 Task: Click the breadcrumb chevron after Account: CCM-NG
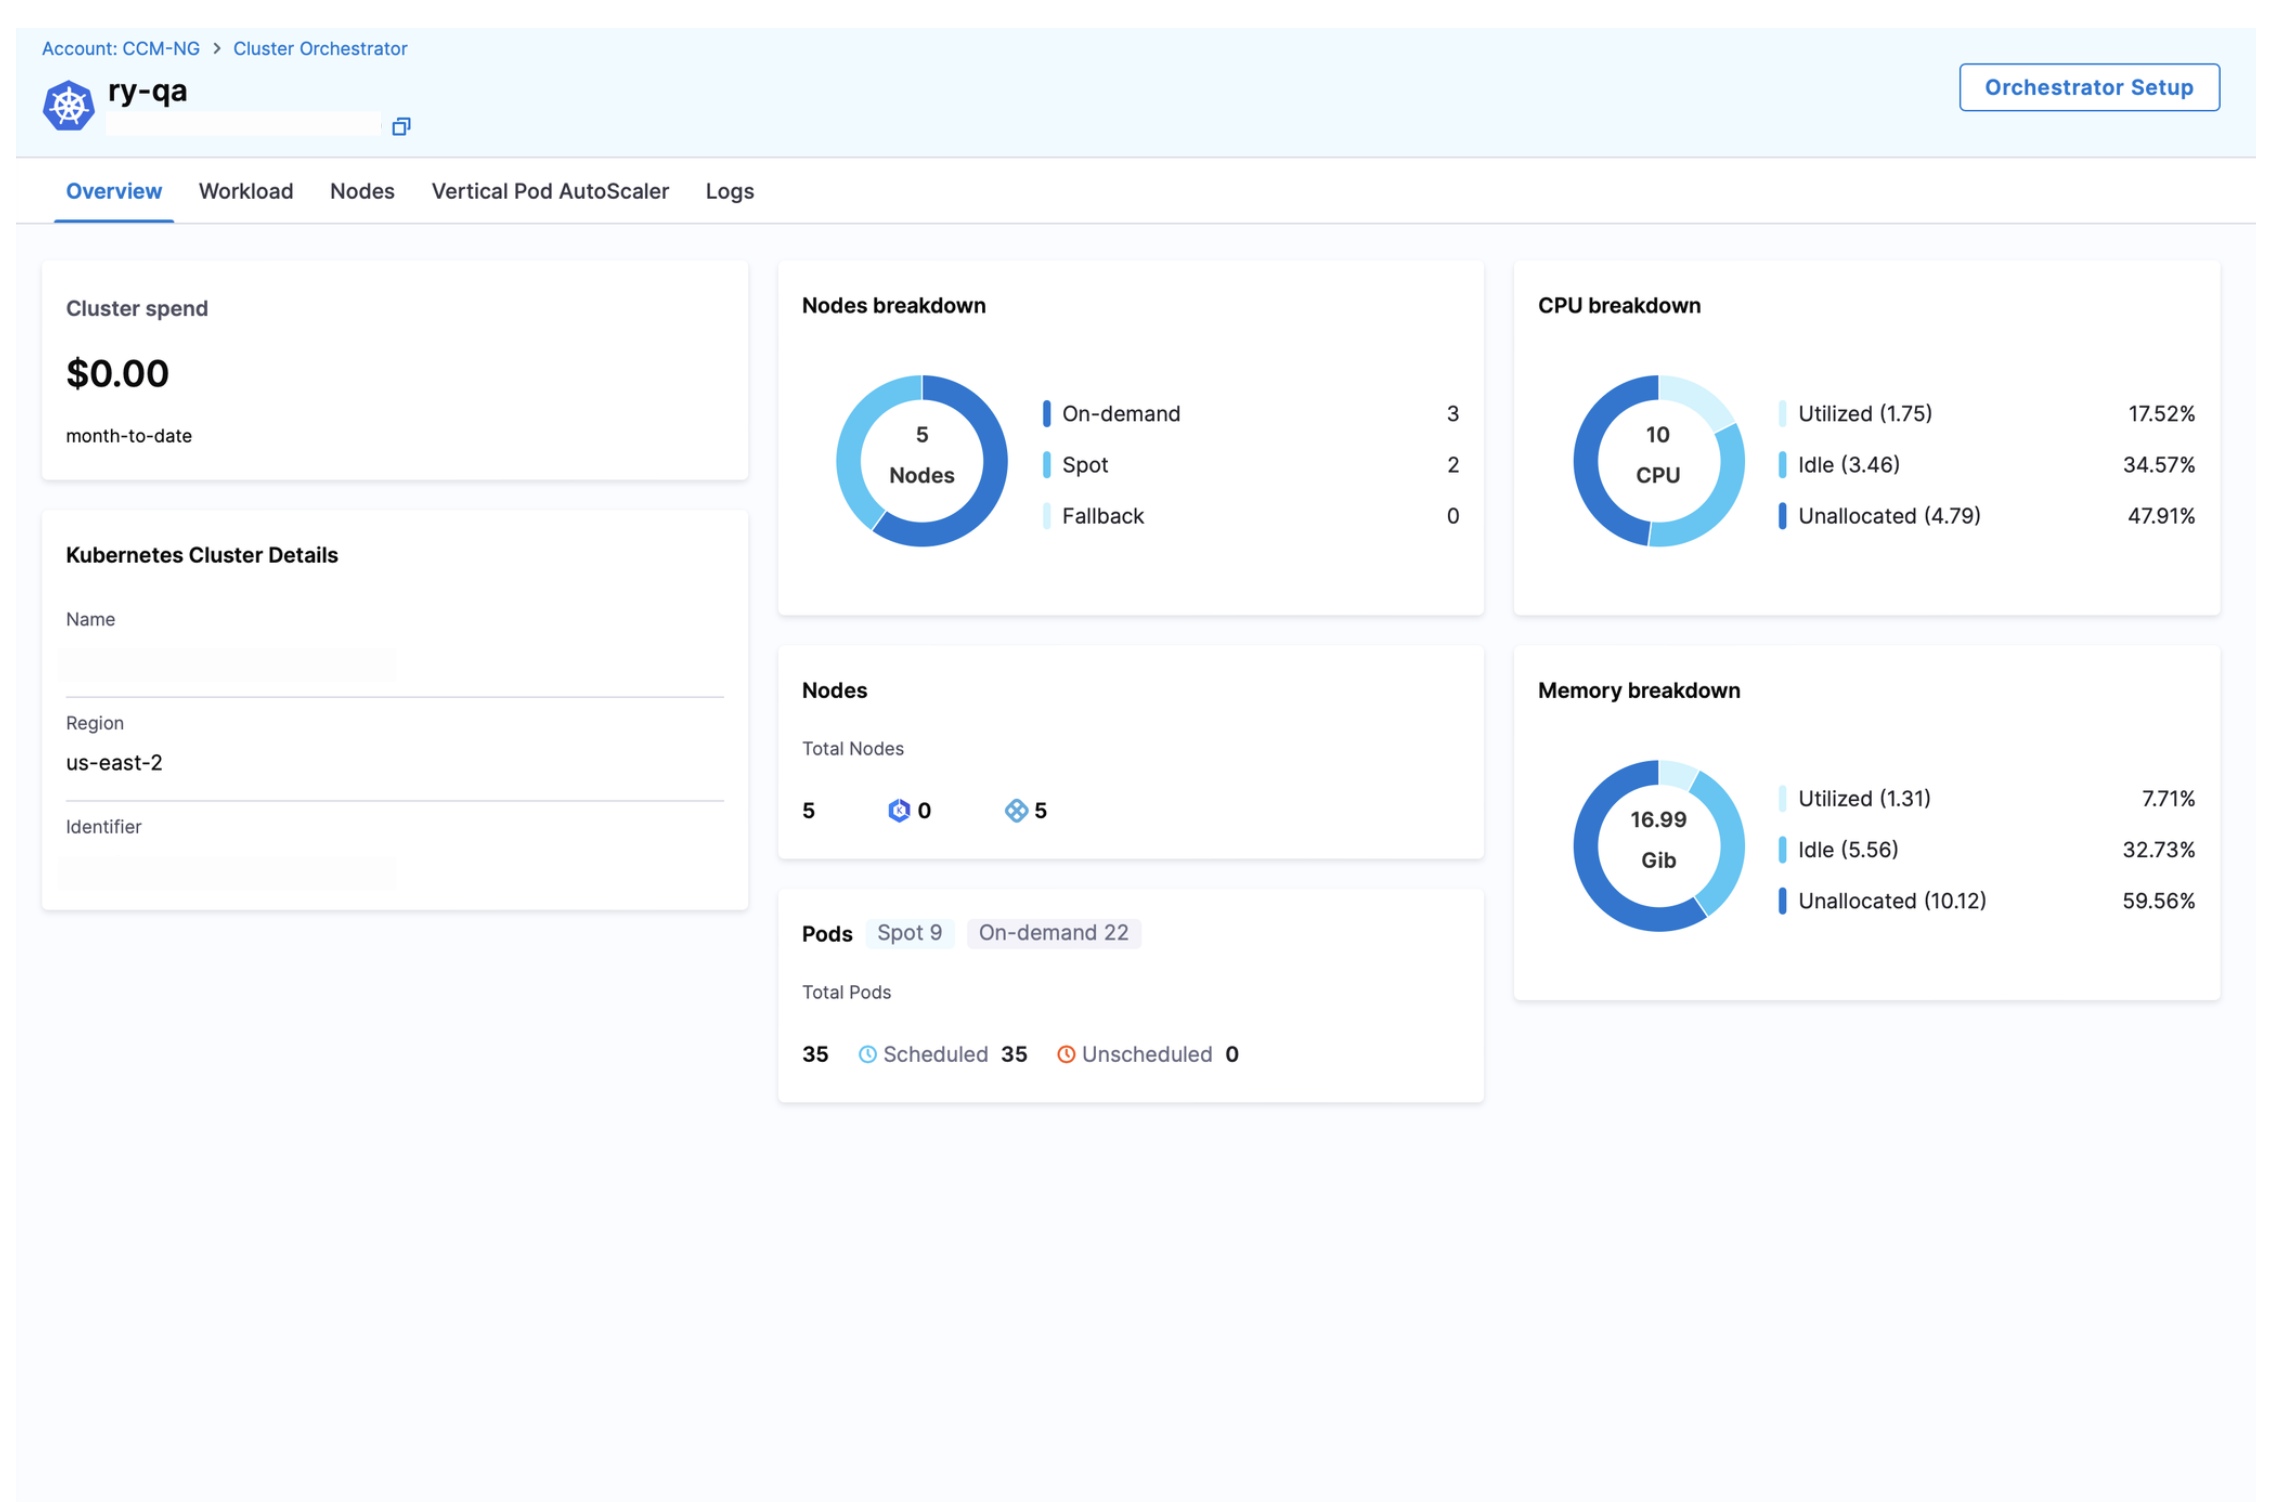[x=216, y=48]
